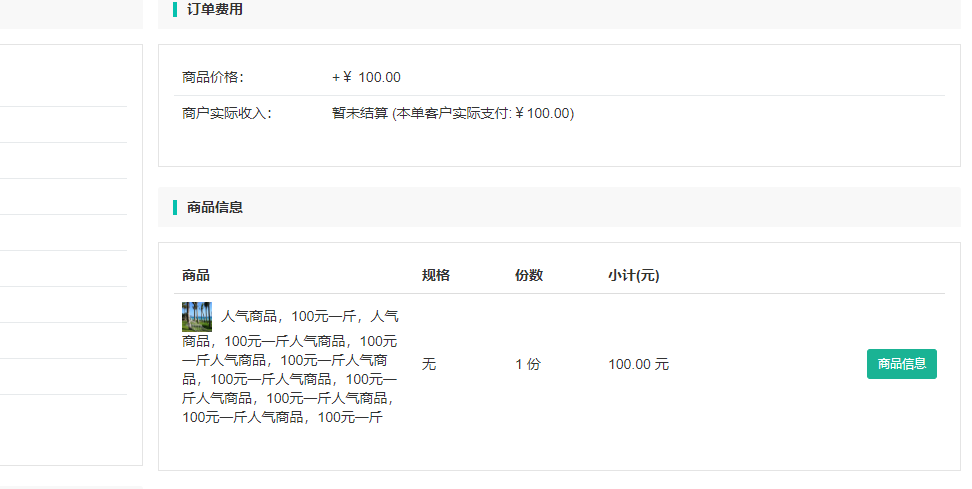Click the specification value 无
This screenshot has height=489, width=972.
click(429, 364)
